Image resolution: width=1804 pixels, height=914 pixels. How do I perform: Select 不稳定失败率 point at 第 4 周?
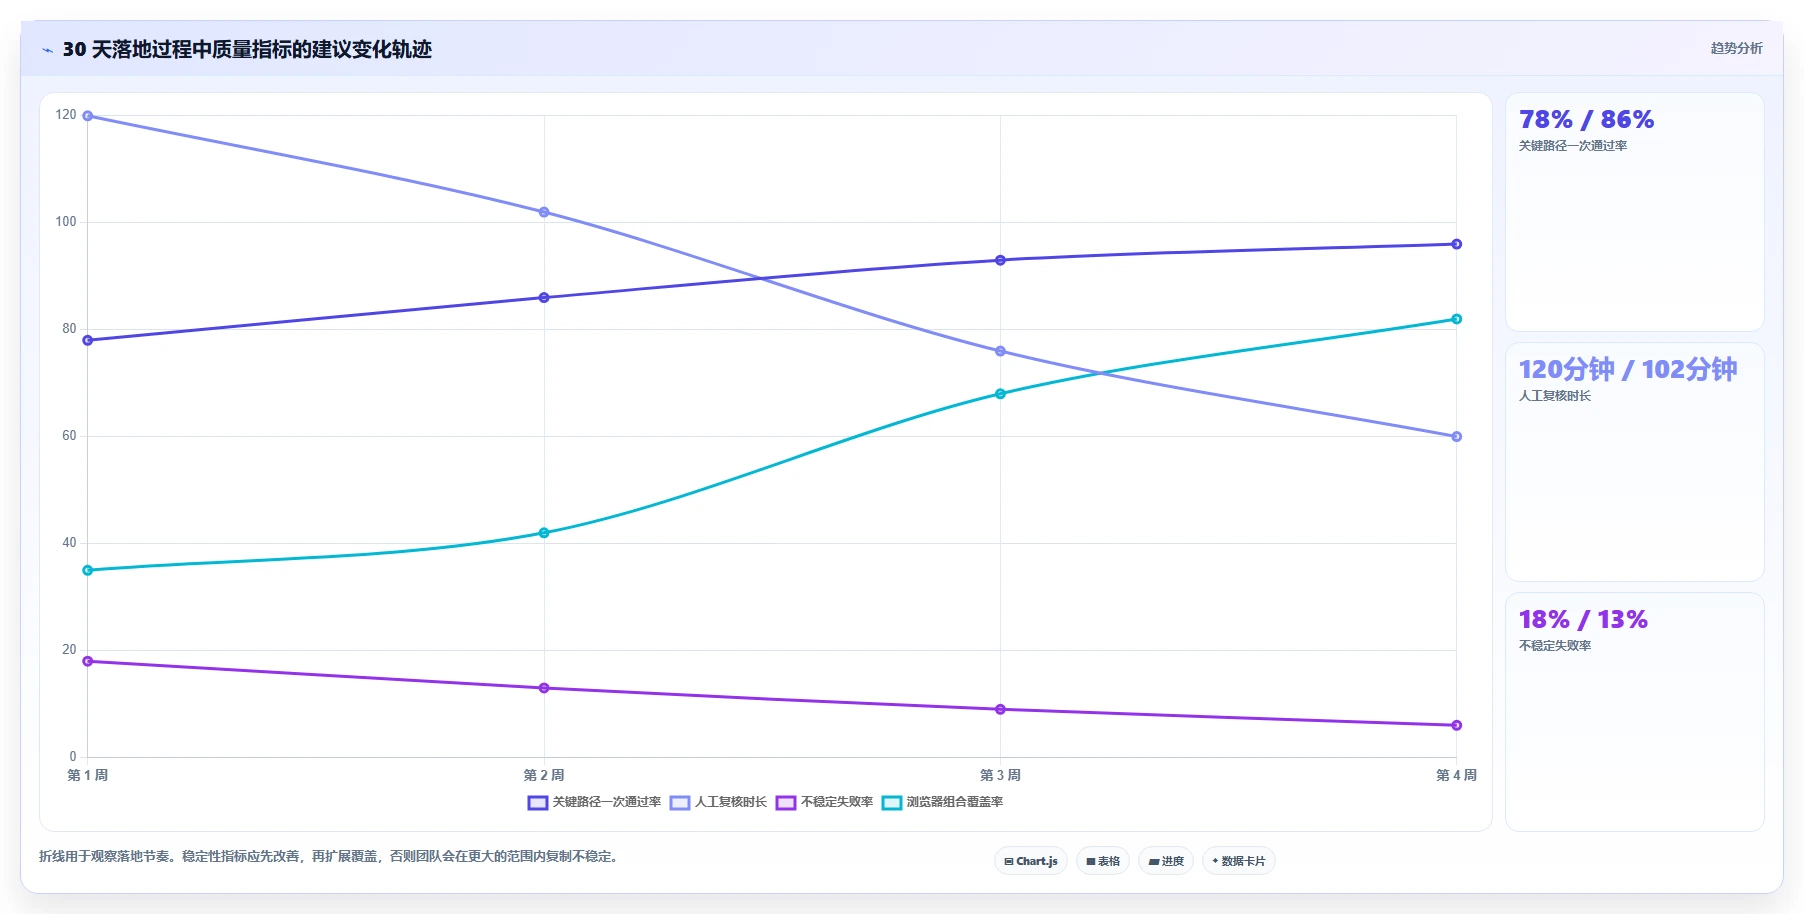tap(1456, 725)
